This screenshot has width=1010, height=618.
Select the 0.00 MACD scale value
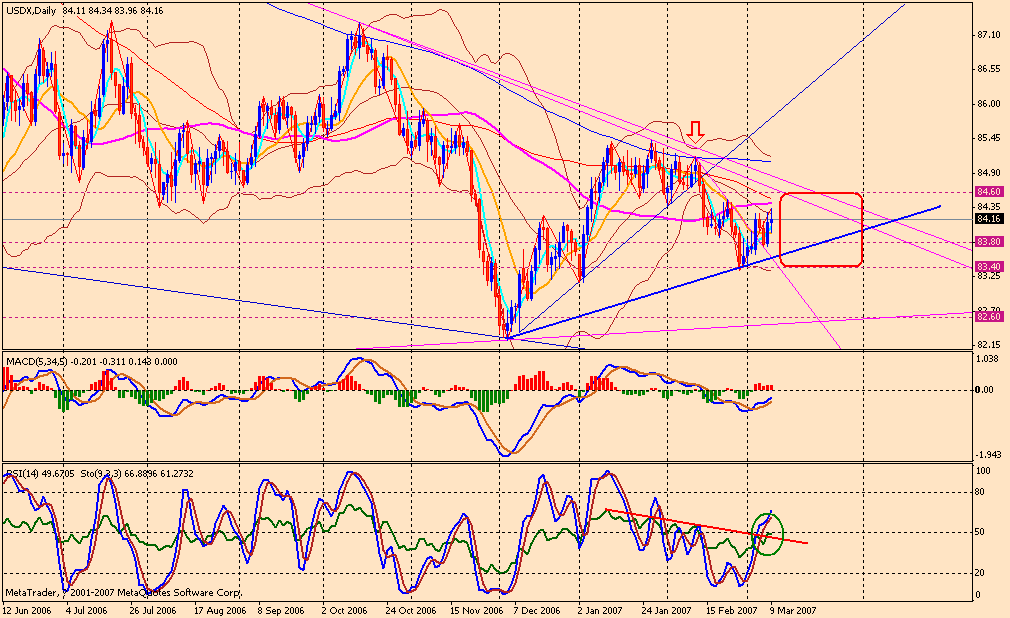986,389
